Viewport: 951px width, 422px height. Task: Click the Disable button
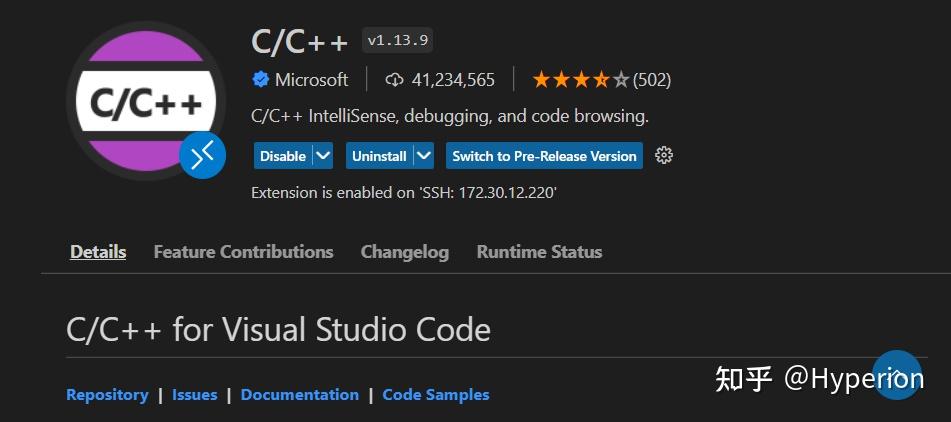tap(283, 156)
